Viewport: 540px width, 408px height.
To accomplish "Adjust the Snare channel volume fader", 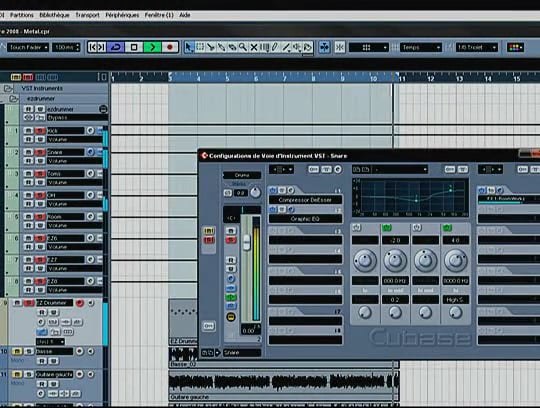I will point(247,242).
